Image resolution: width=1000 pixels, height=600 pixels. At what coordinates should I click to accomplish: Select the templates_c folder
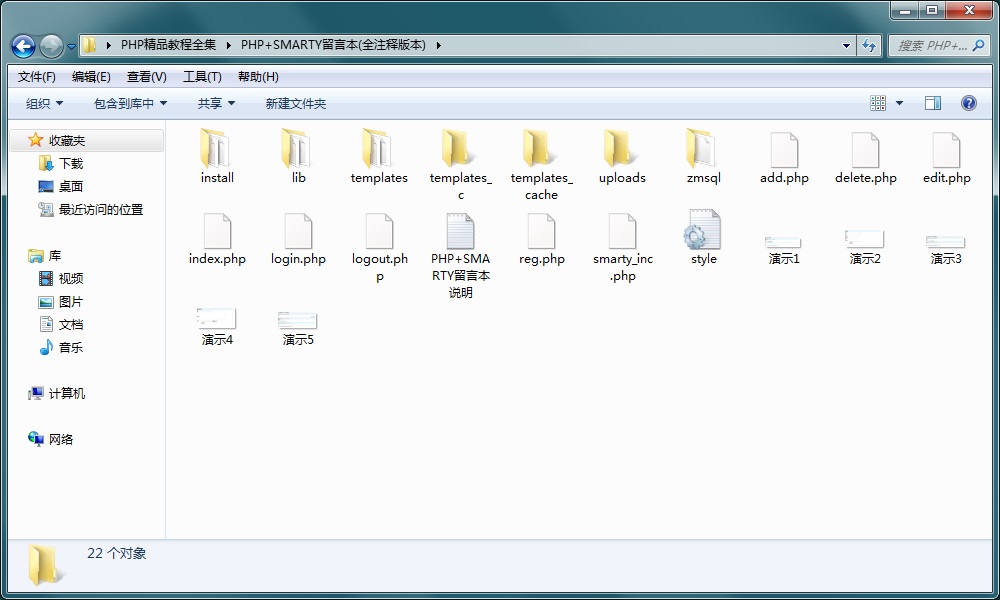point(460,165)
